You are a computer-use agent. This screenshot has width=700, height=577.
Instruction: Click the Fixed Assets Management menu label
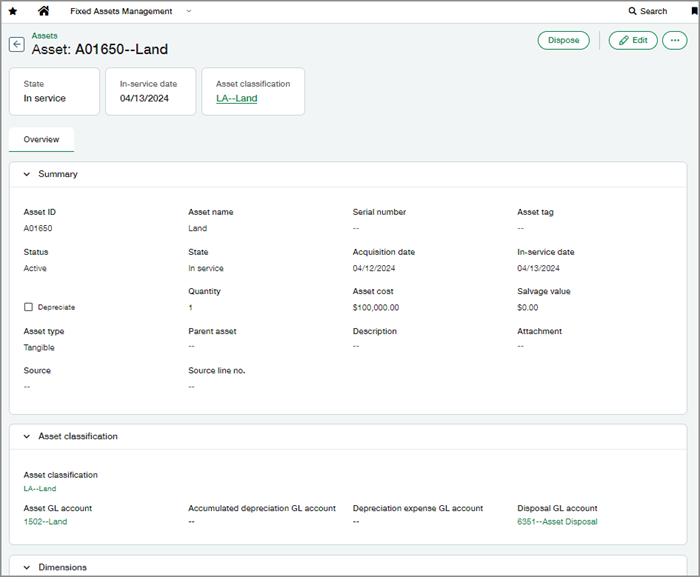[x=121, y=11]
